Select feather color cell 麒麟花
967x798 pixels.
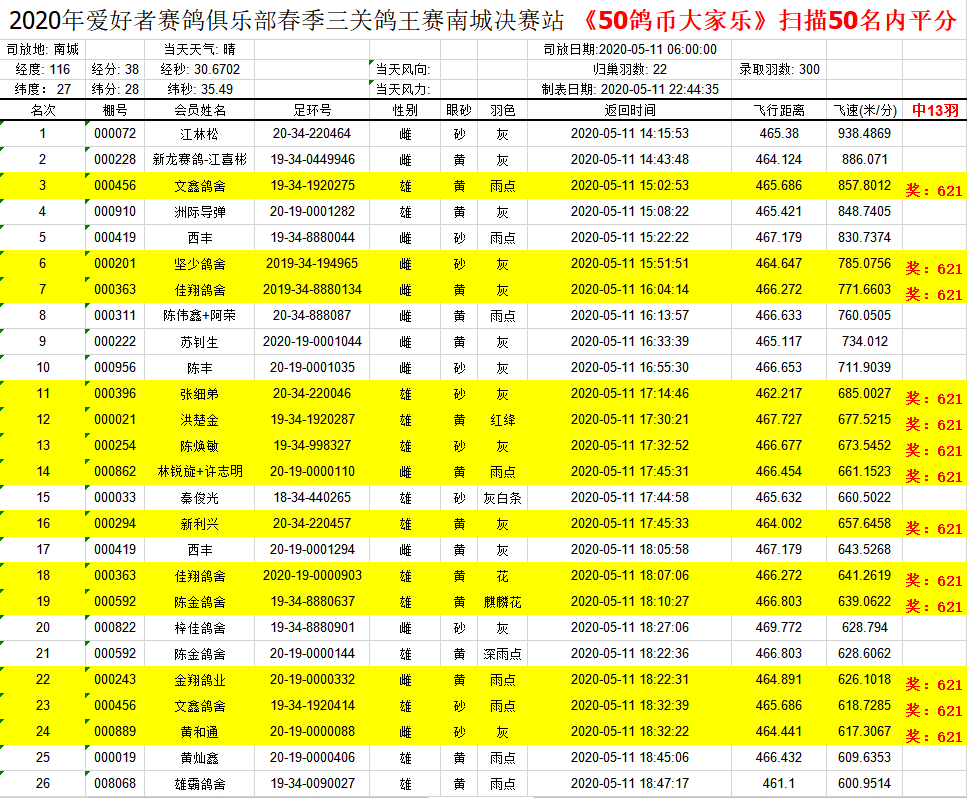tap(503, 602)
